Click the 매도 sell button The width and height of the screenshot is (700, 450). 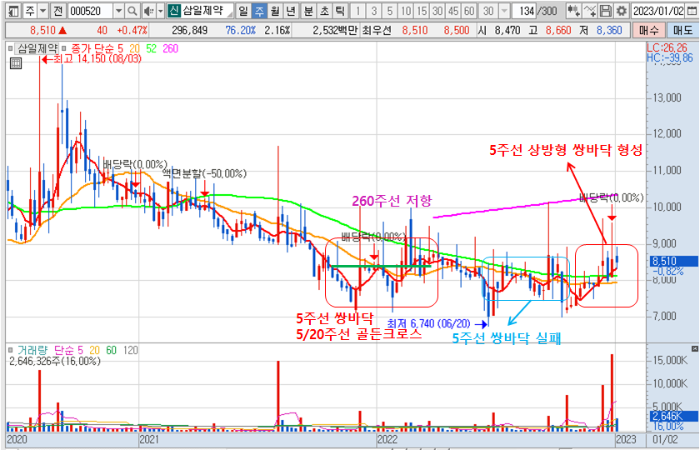tap(683, 30)
